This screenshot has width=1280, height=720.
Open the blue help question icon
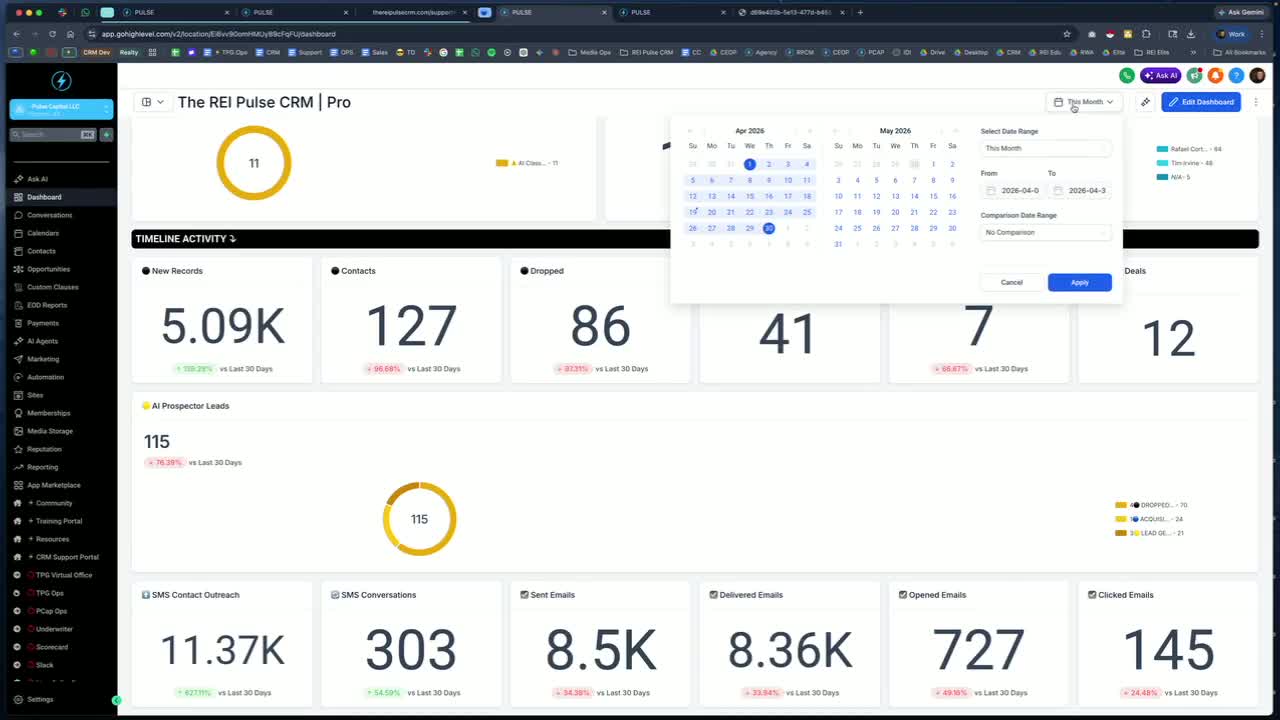pos(1236,75)
